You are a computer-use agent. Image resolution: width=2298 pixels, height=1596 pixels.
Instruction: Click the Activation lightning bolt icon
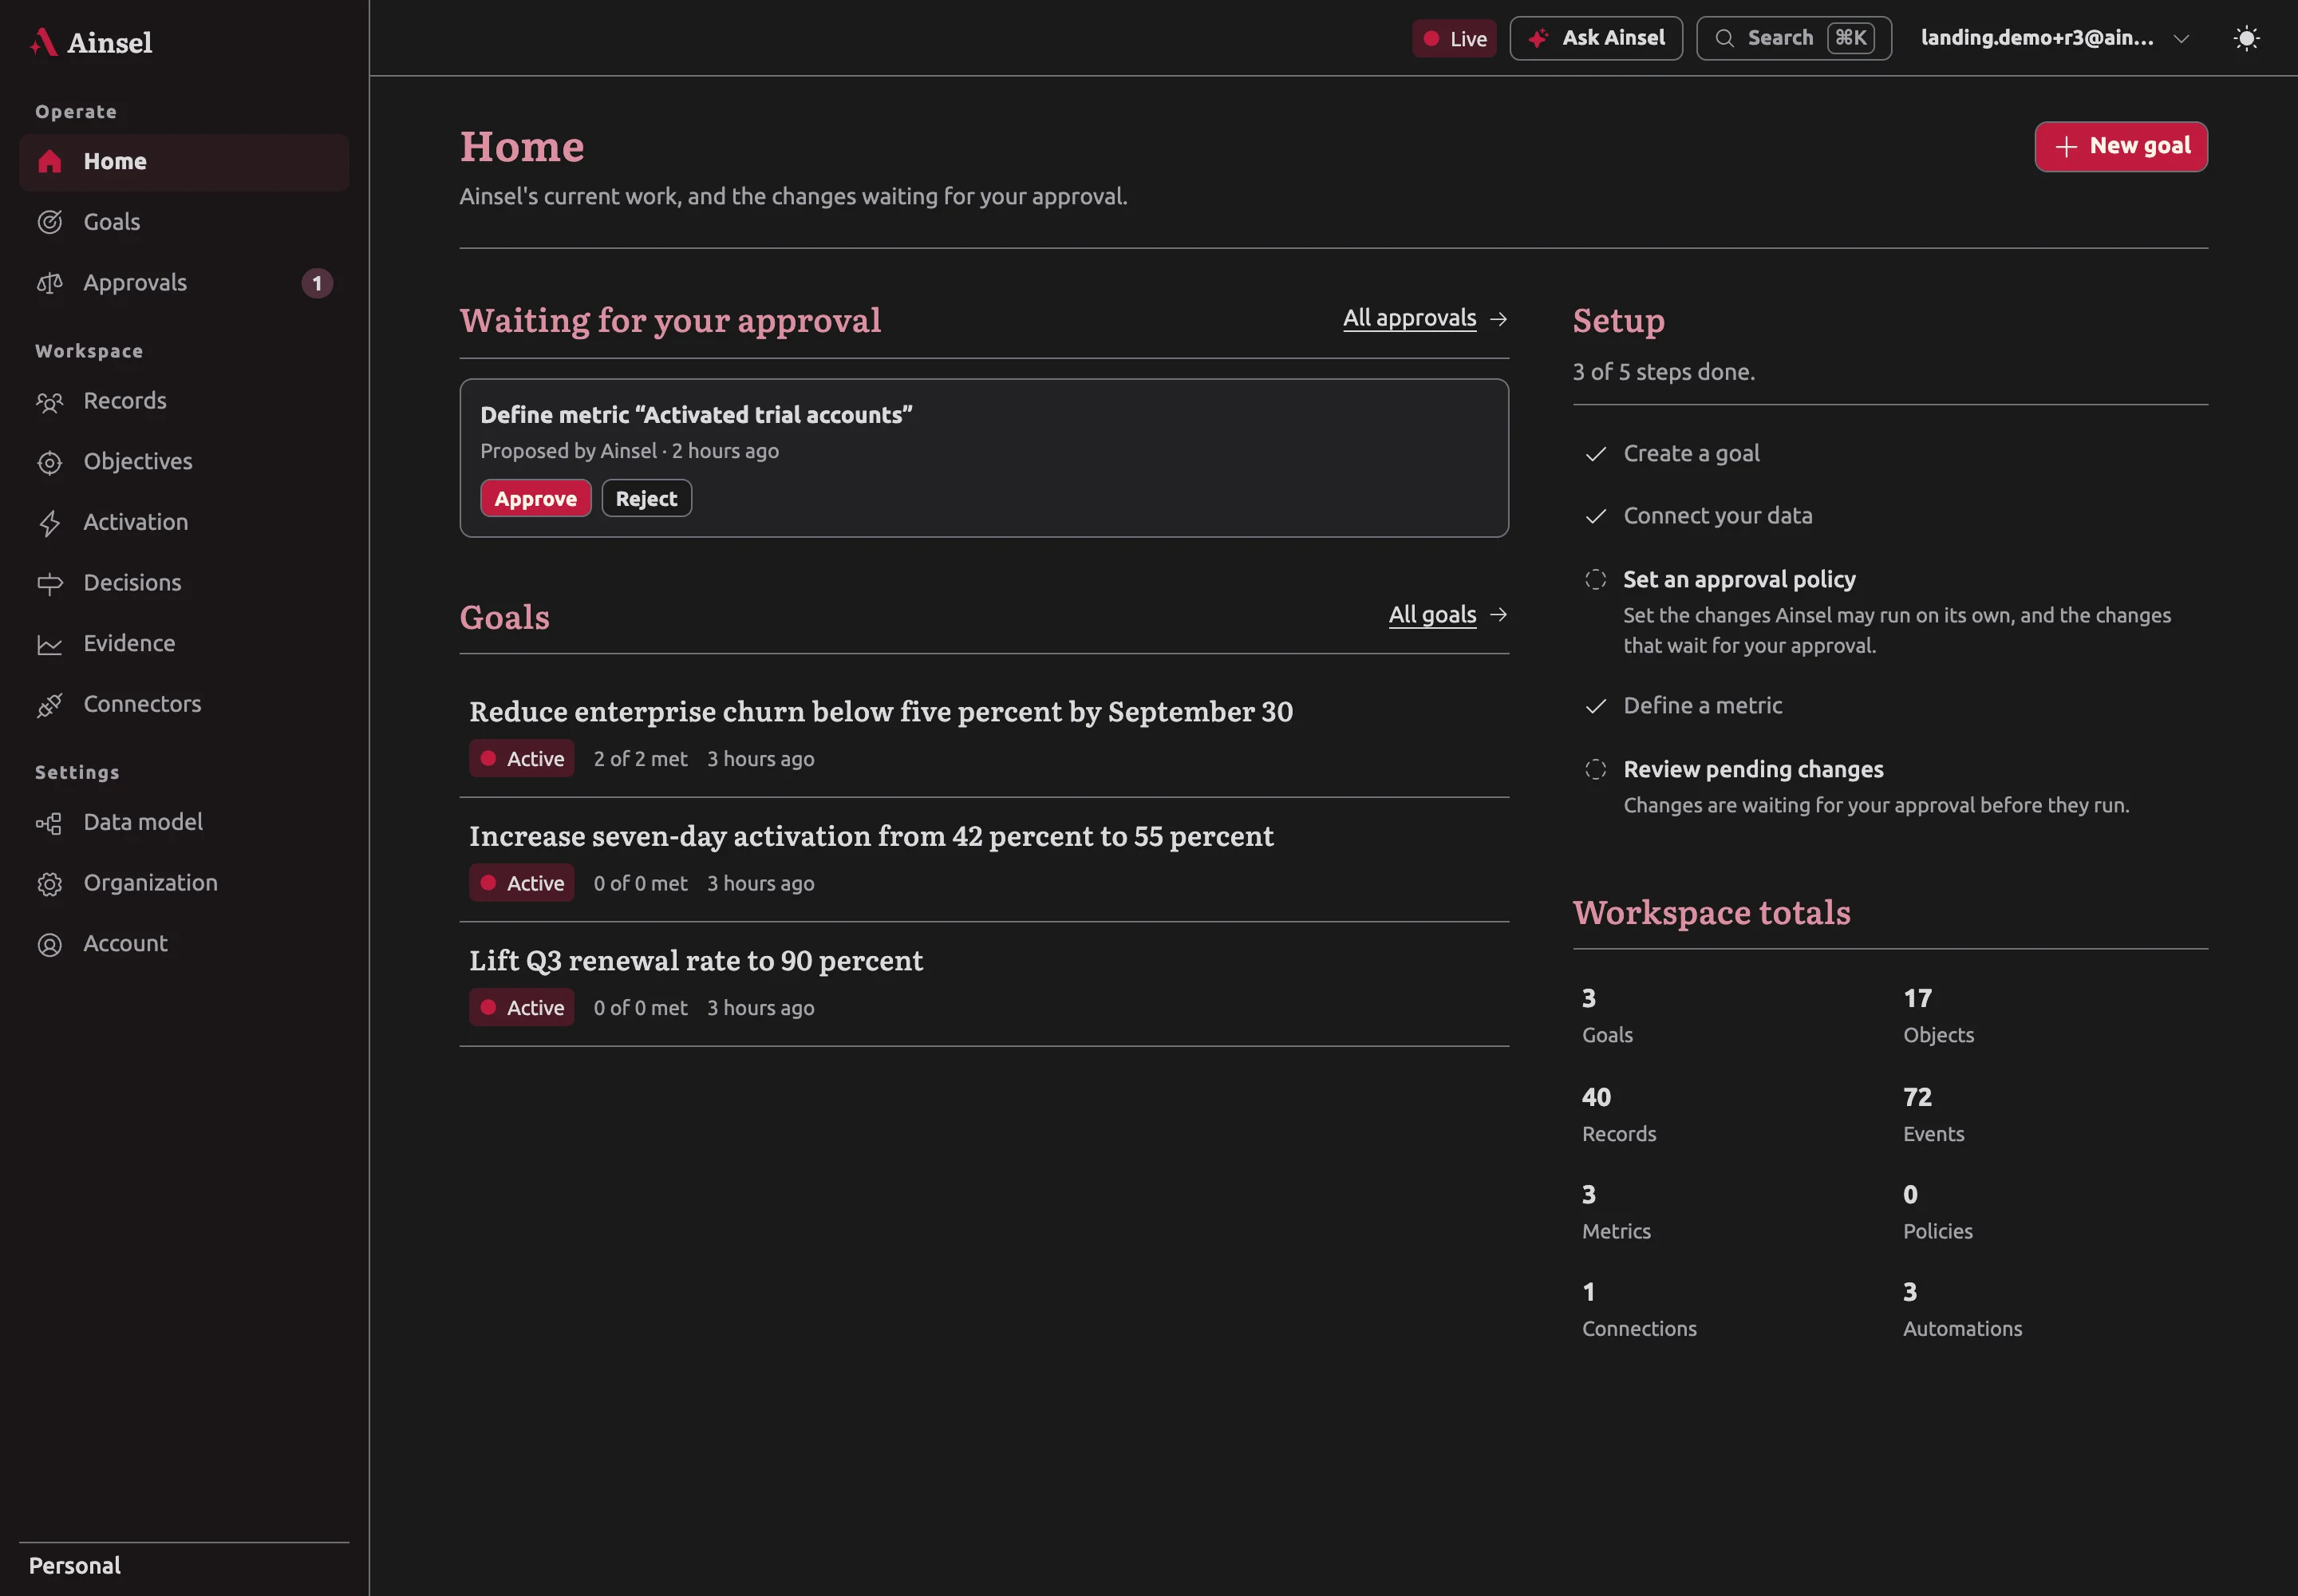[50, 523]
